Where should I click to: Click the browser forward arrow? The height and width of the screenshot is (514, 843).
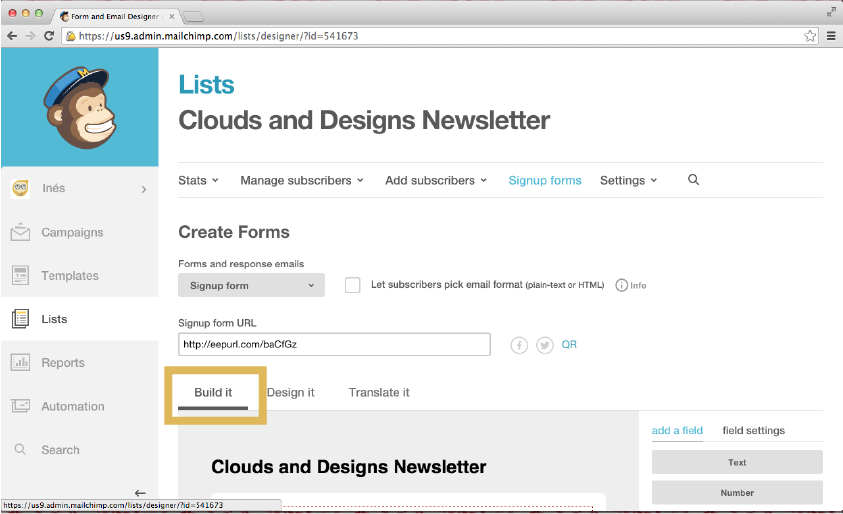click(x=30, y=36)
